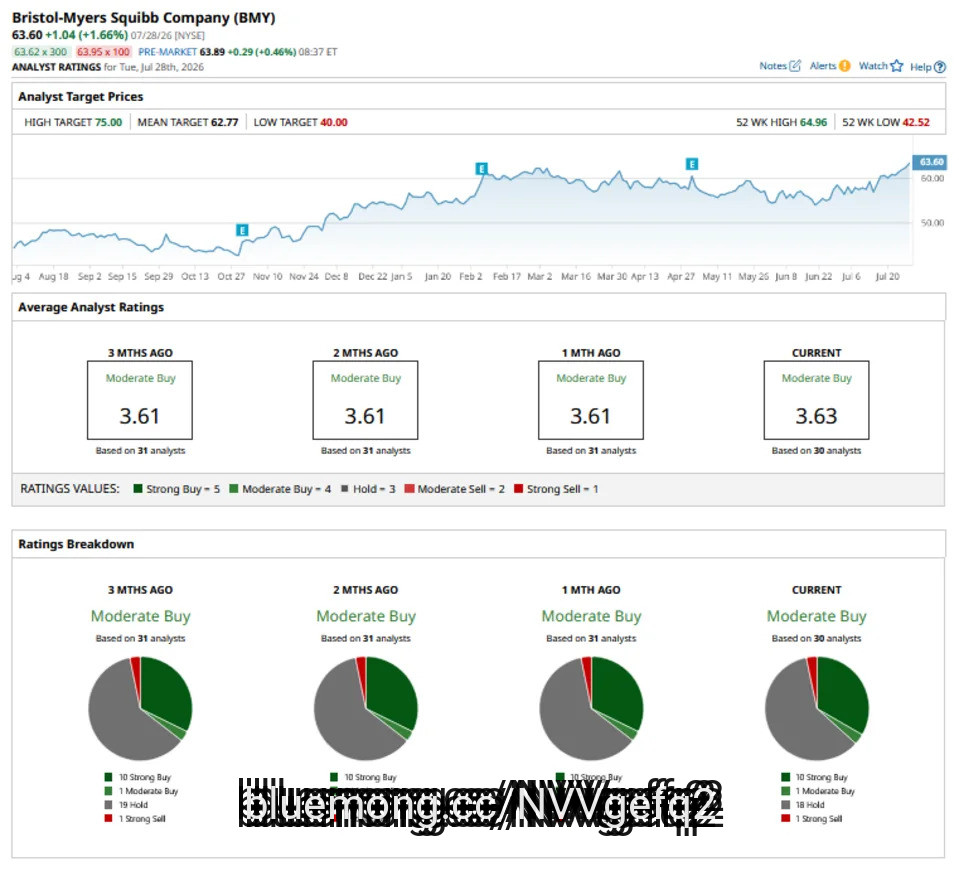The image size is (959, 871).
Task: Click the Bristol-Myers Squibb Company (BMY) title
Action: tap(144, 18)
